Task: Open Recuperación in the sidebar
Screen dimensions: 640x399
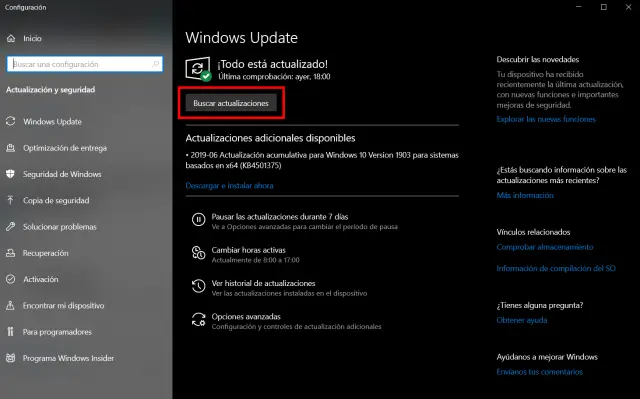Action: pos(45,253)
